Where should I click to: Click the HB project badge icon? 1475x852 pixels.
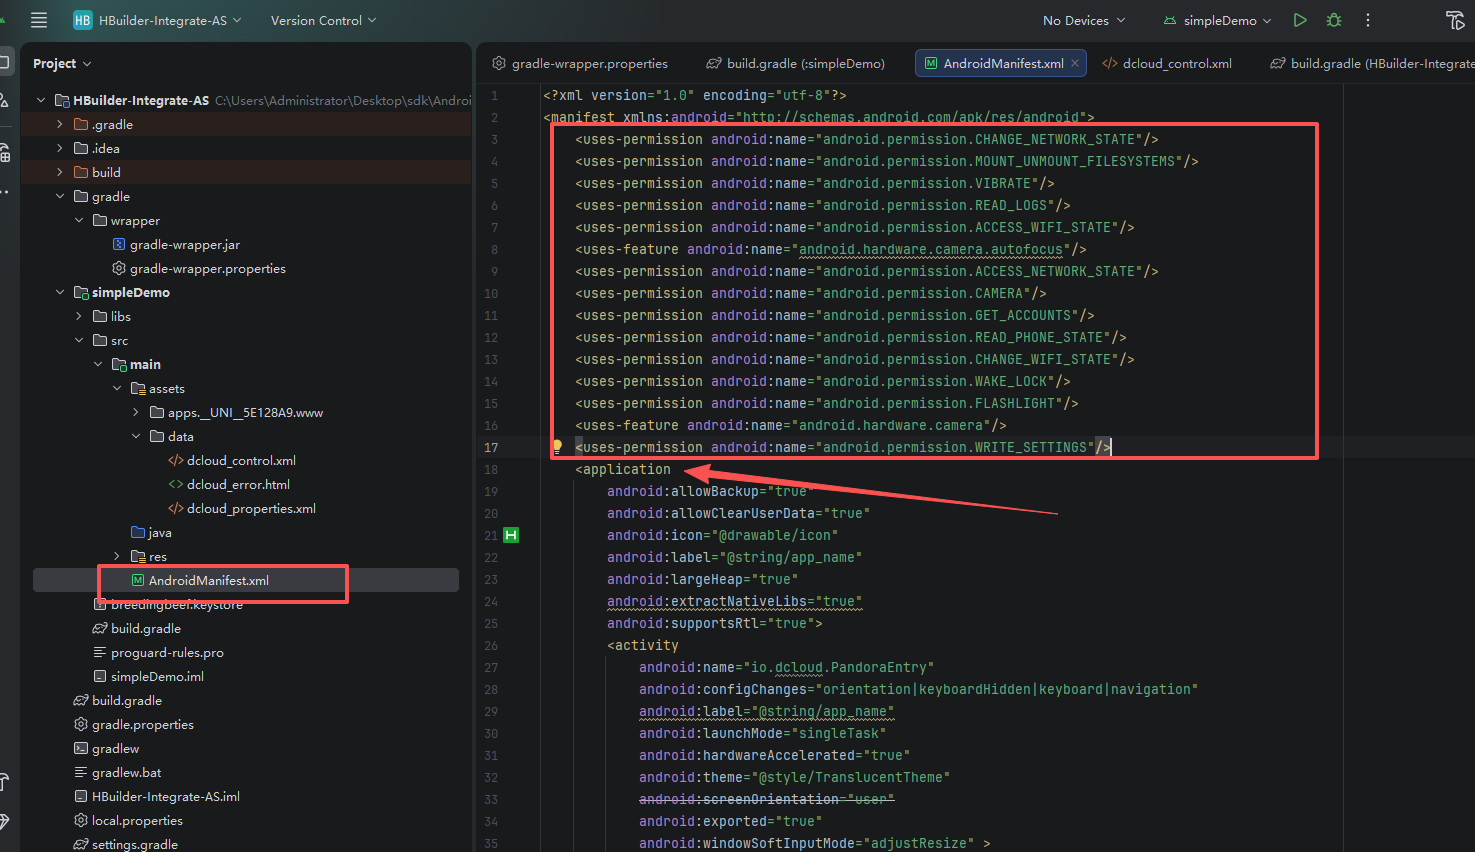(82, 20)
